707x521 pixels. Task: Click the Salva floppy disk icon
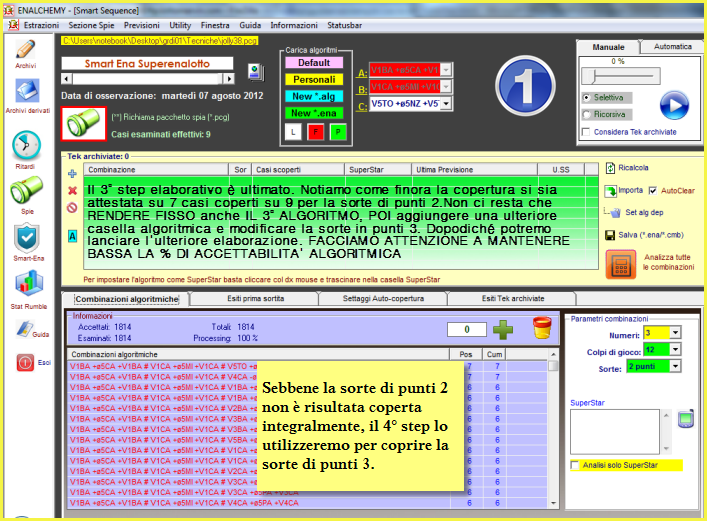click(610, 235)
